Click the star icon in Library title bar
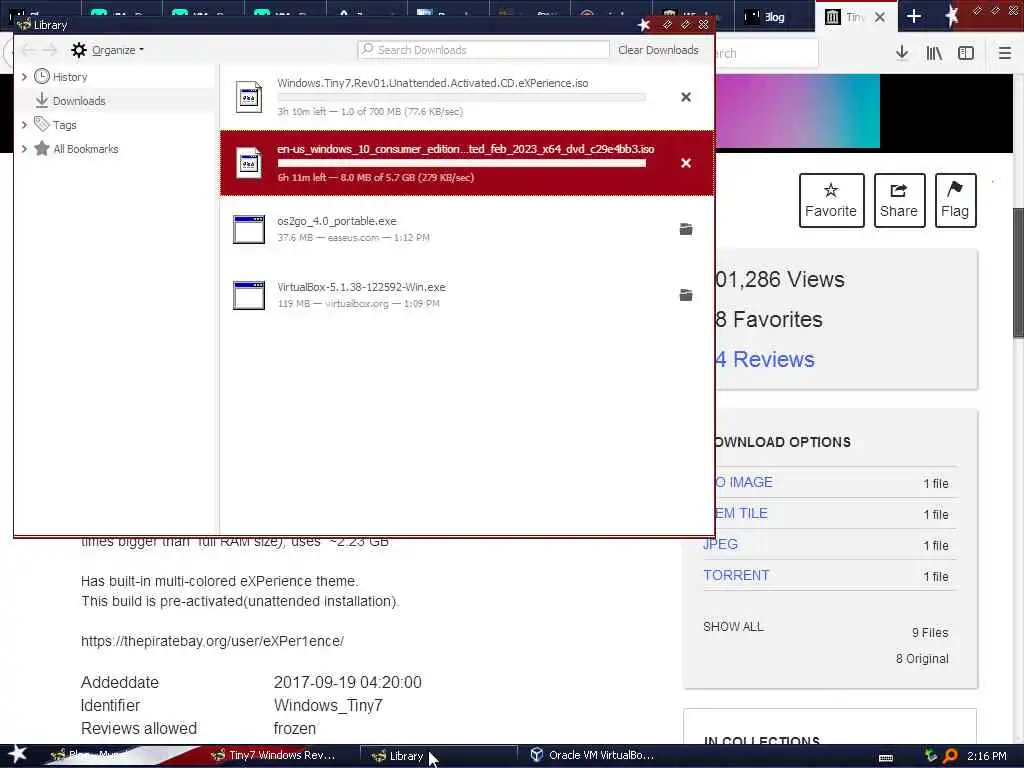Image resolution: width=1024 pixels, height=768 pixels. 644,24
